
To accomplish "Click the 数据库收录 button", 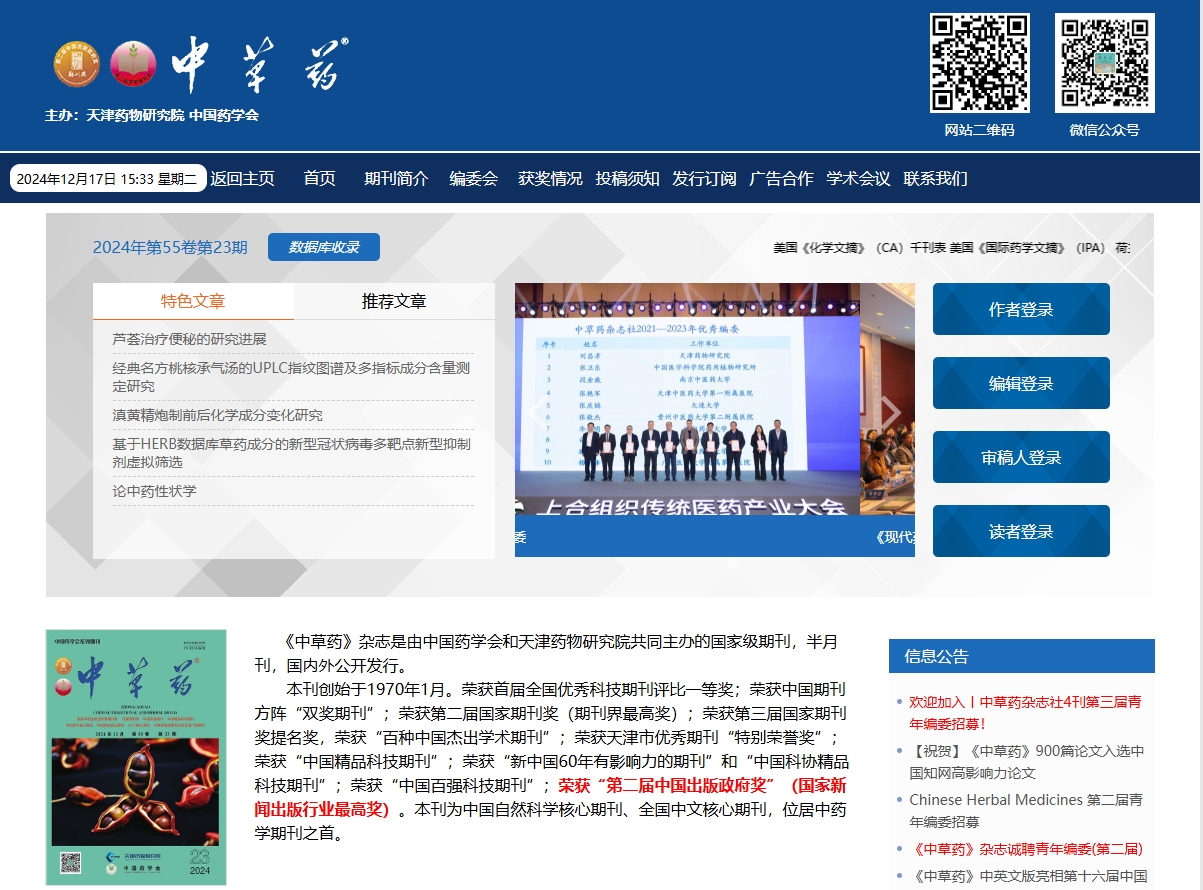I will (324, 247).
